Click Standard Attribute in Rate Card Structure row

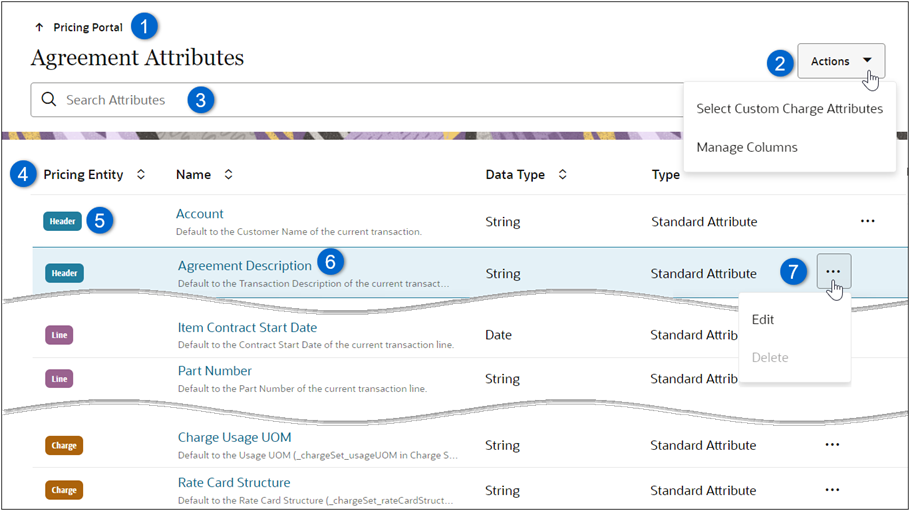click(x=703, y=491)
